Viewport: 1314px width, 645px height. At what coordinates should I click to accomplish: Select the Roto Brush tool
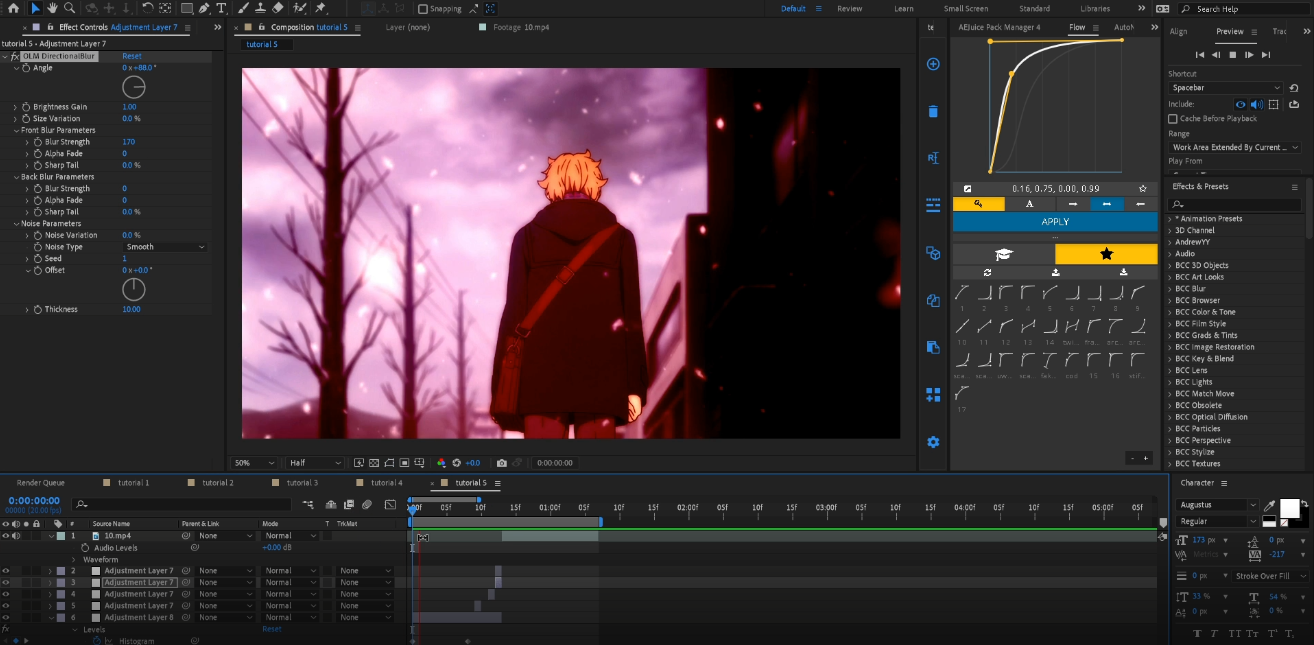tap(299, 8)
